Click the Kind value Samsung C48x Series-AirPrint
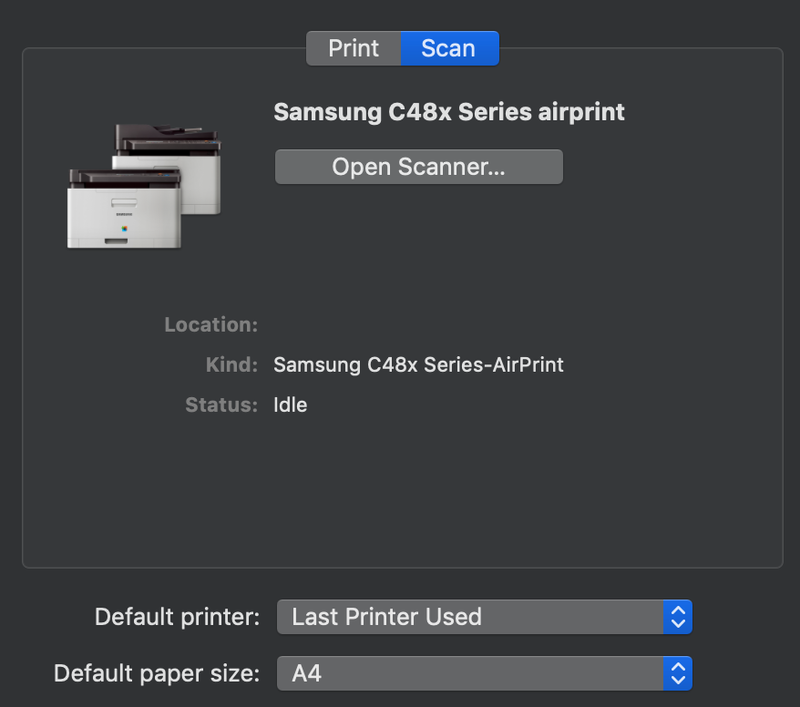Viewport: 800px width, 707px height. click(418, 365)
